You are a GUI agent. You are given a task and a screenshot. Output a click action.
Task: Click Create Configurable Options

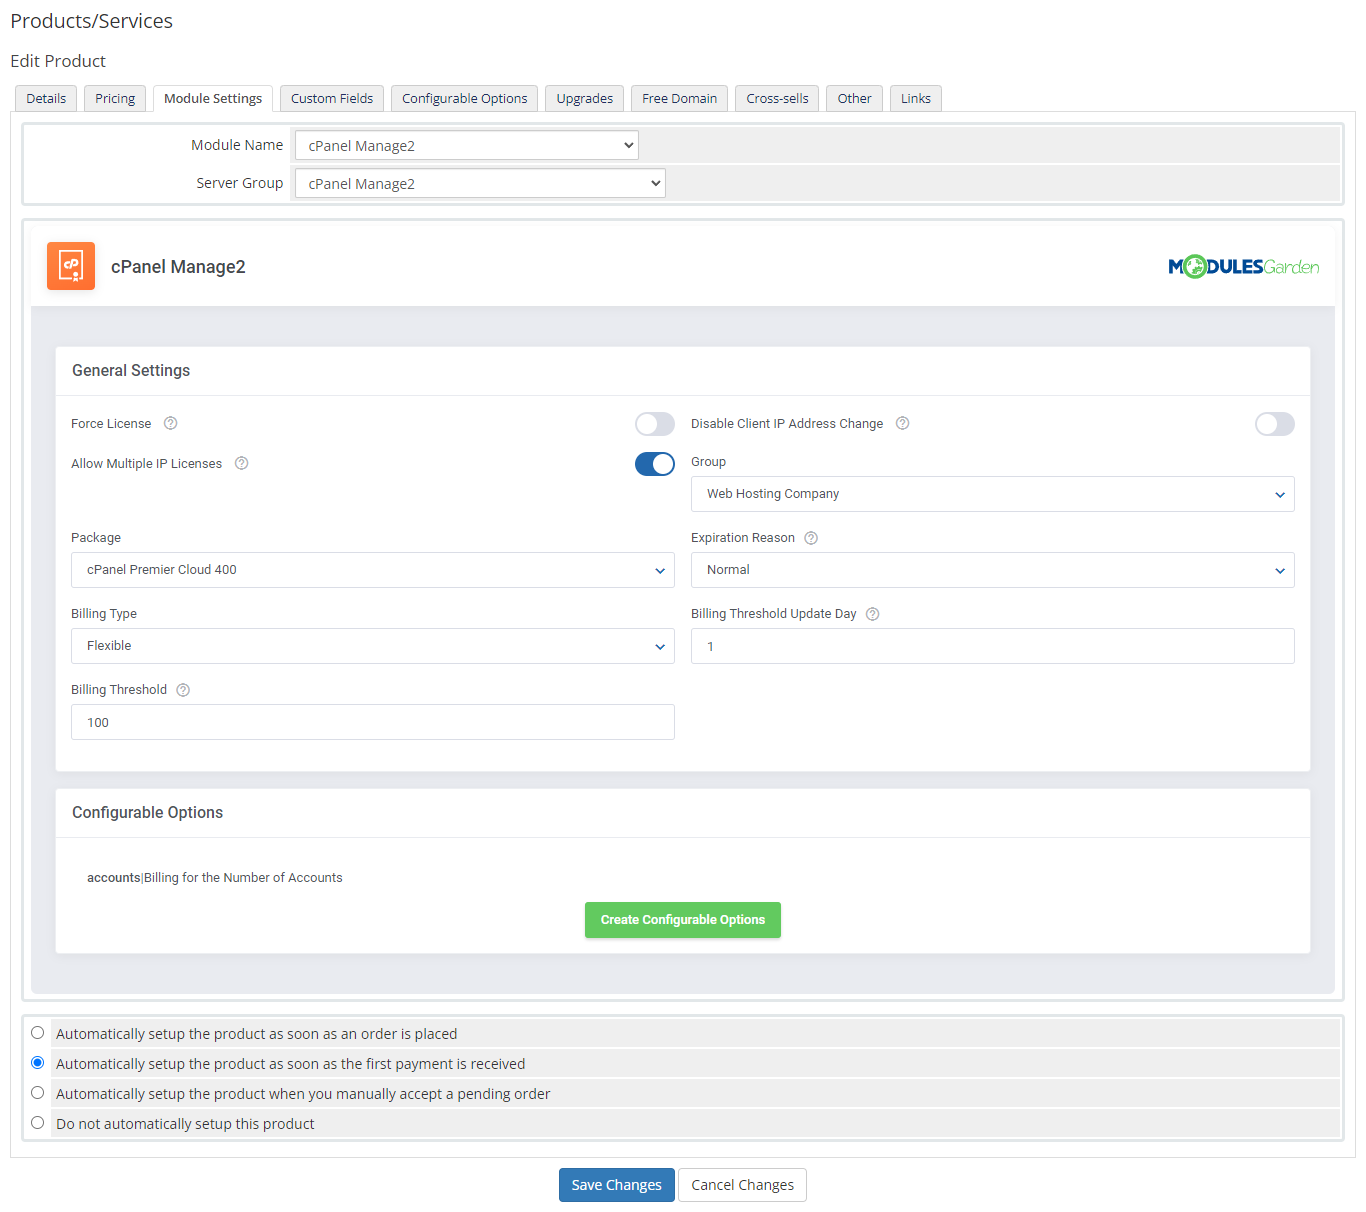point(683,919)
